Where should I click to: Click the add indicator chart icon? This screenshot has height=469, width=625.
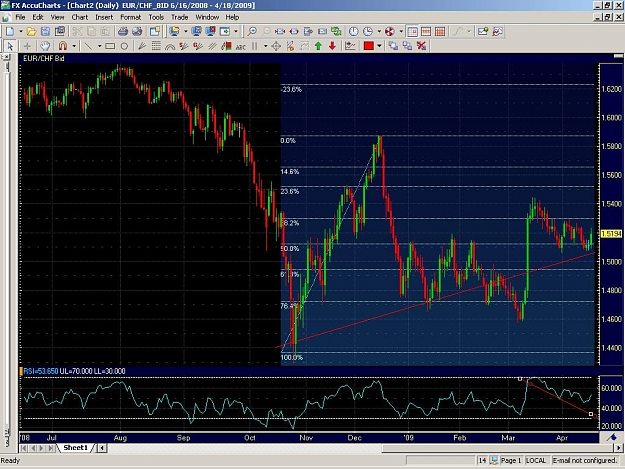click(x=350, y=46)
